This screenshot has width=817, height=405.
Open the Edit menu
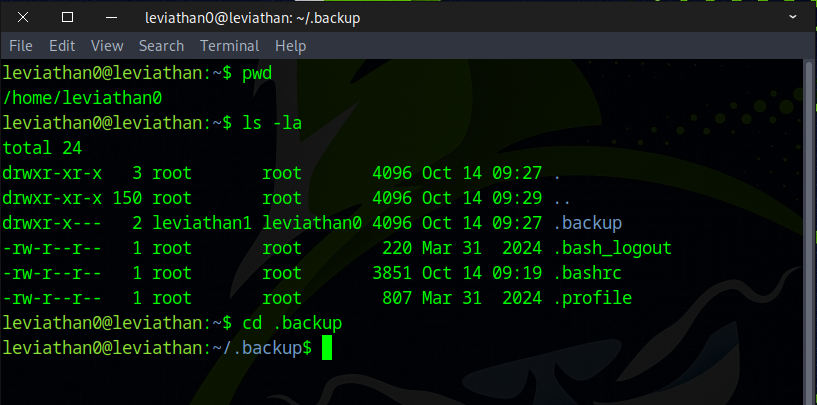(x=62, y=46)
